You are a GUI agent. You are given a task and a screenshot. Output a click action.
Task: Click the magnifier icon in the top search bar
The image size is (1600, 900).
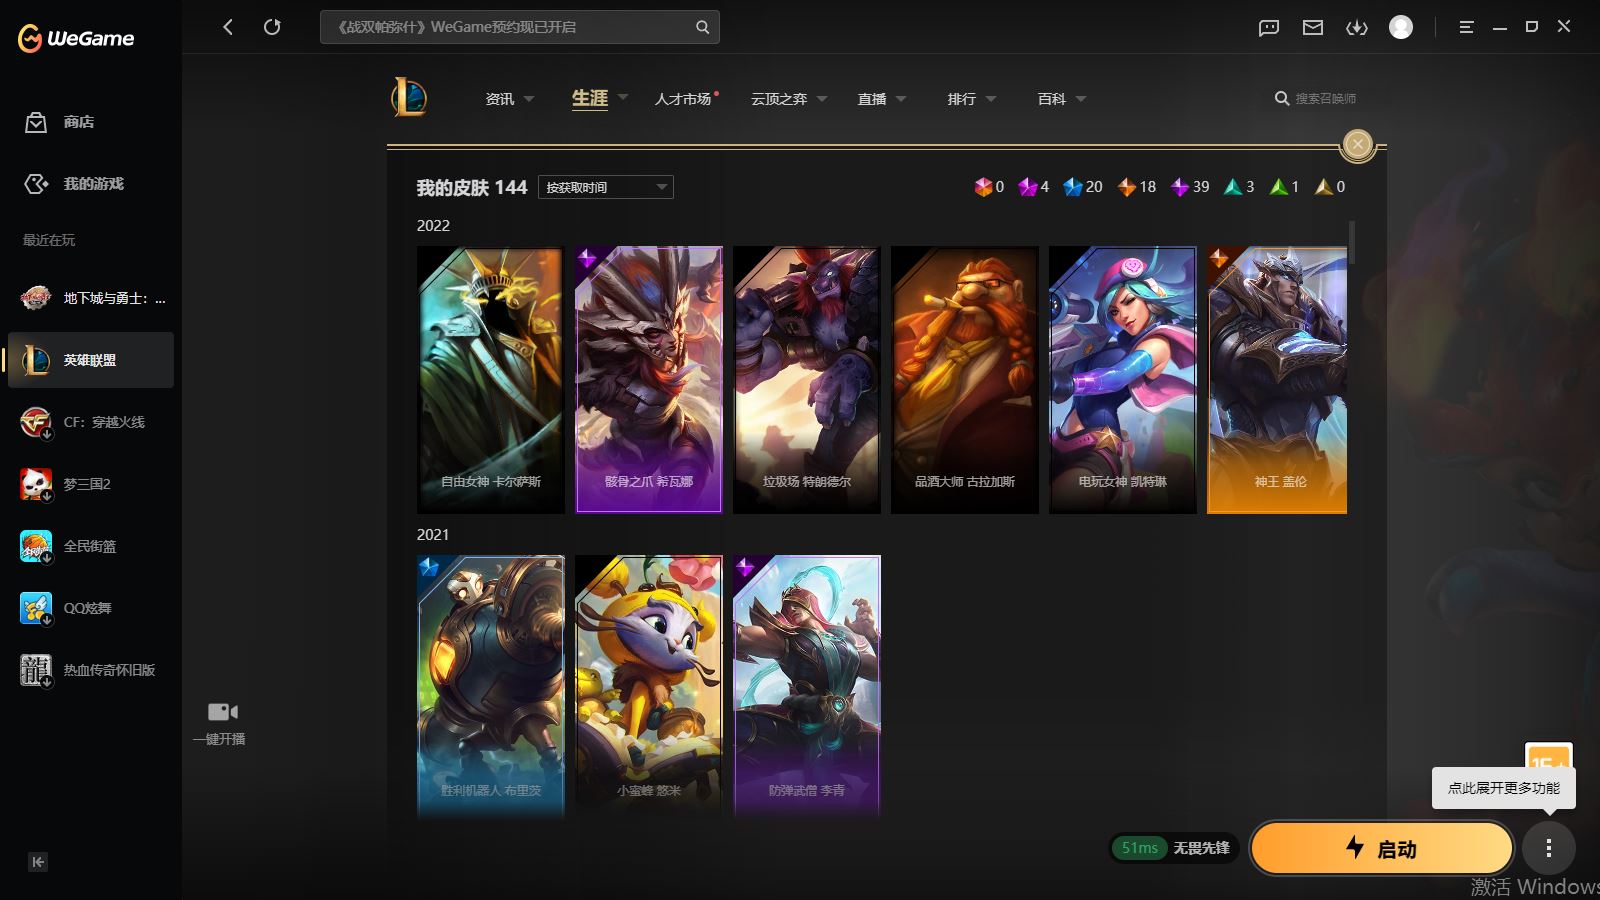point(703,27)
